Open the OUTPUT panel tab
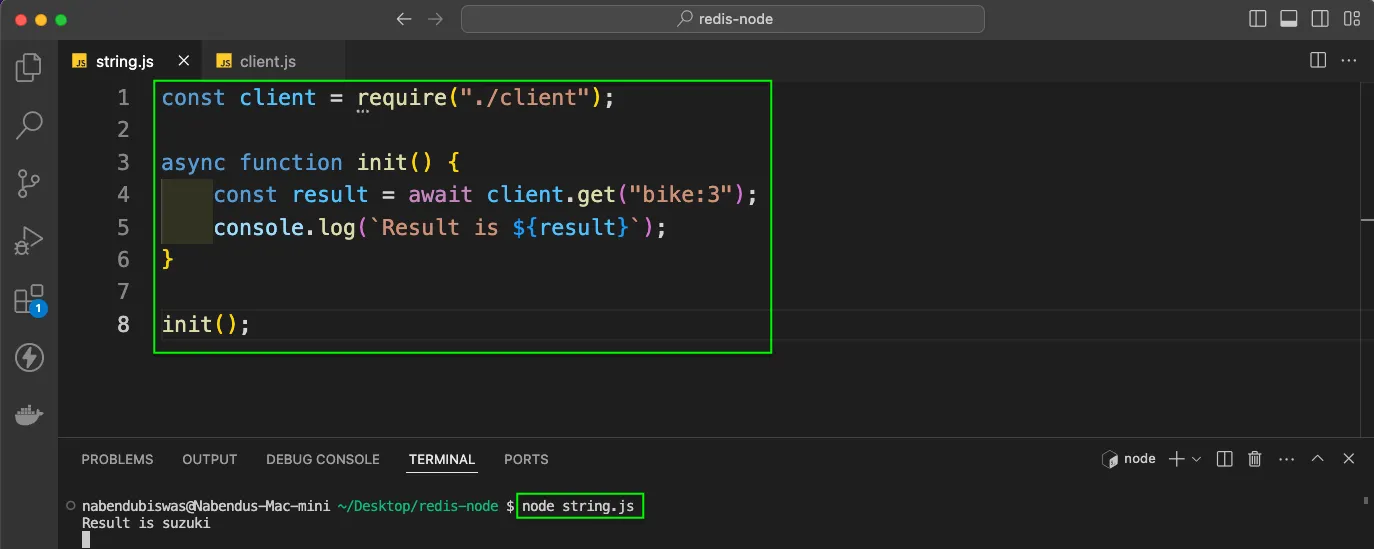The image size is (1374, 549). click(x=210, y=460)
